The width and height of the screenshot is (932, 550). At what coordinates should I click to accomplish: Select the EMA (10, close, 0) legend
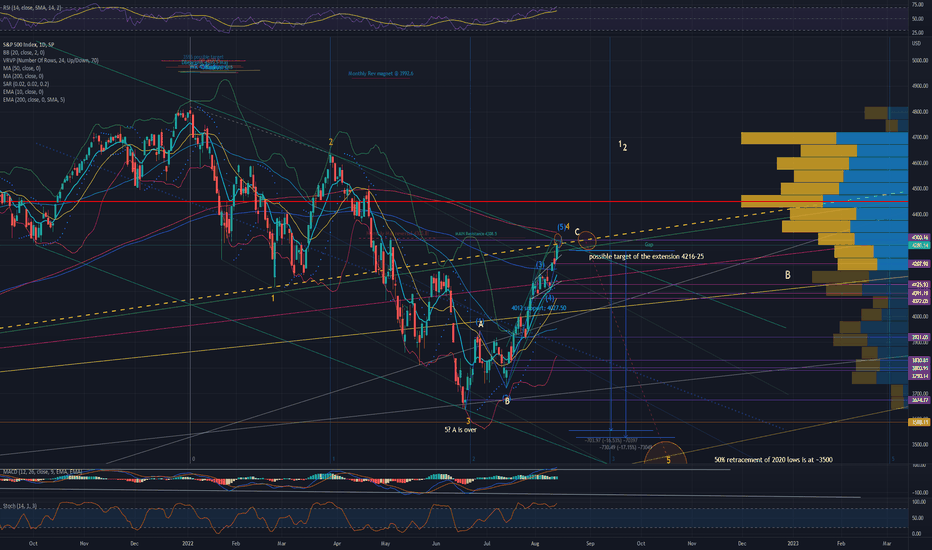coord(23,92)
